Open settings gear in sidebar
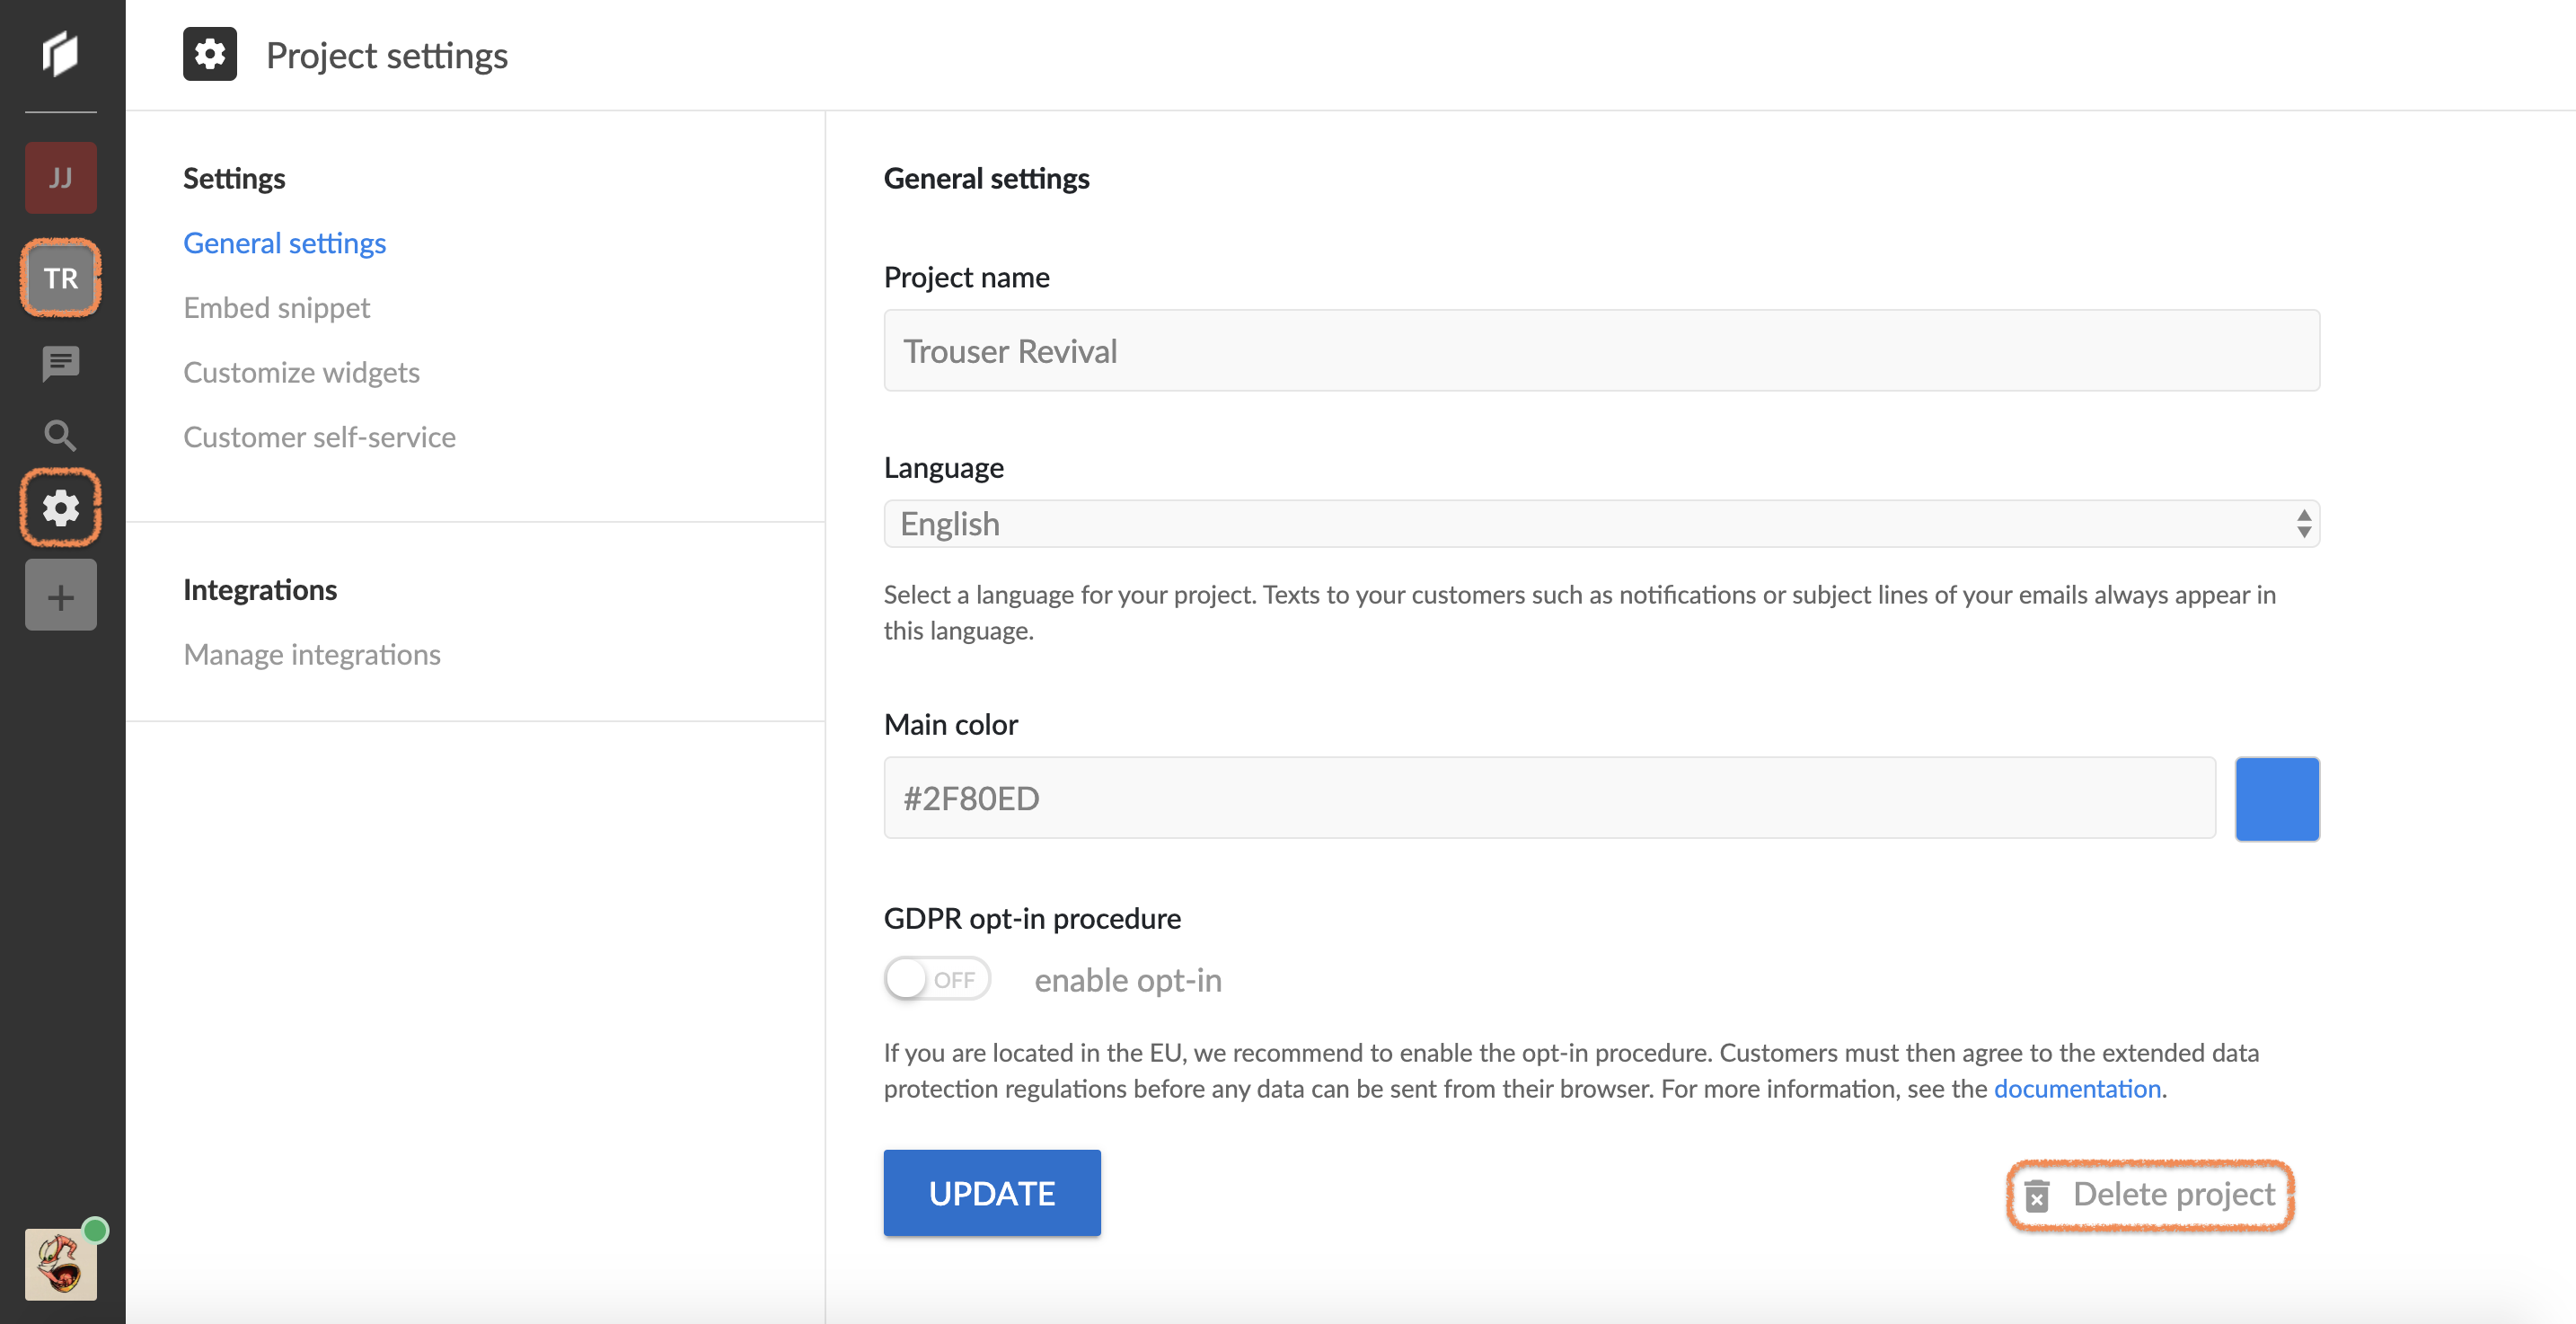The image size is (2576, 1324). 61,508
